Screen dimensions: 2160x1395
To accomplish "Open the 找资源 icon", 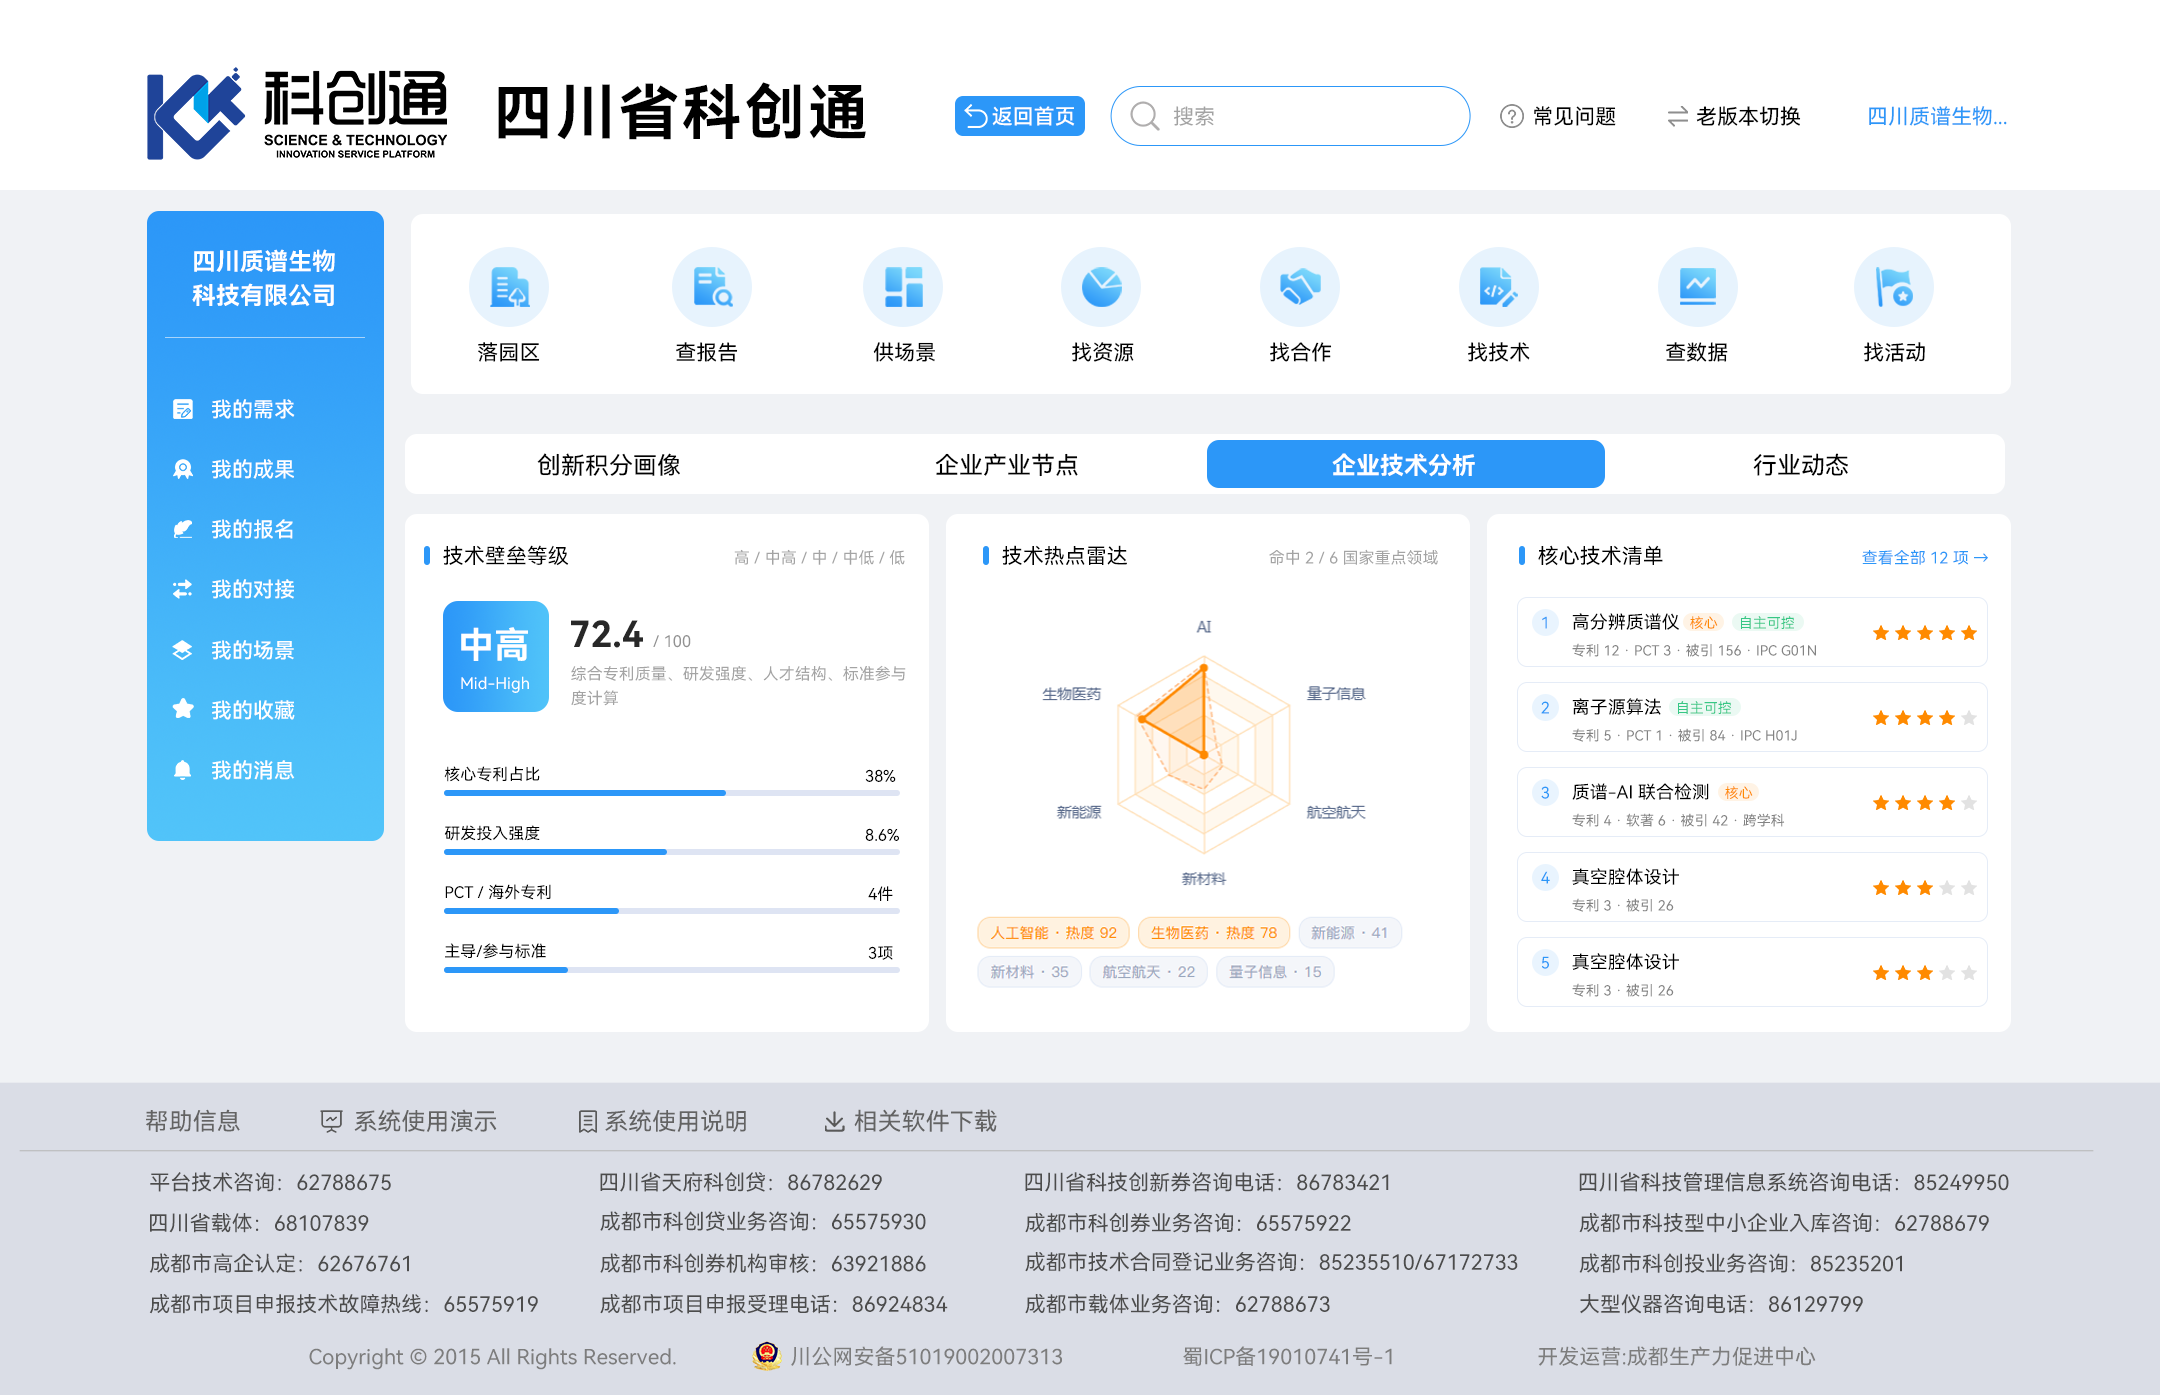I will [x=1101, y=287].
